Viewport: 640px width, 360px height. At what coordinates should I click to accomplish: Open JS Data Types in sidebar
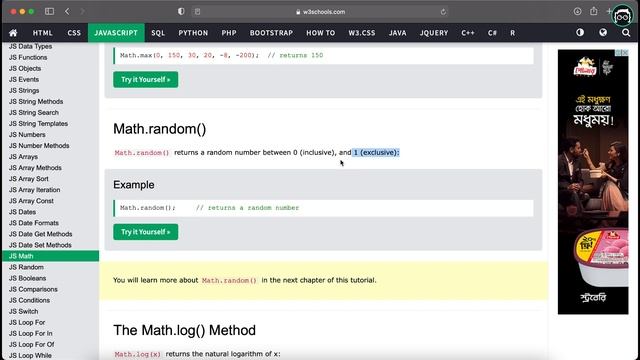pyautogui.click(x=31, y=47)
